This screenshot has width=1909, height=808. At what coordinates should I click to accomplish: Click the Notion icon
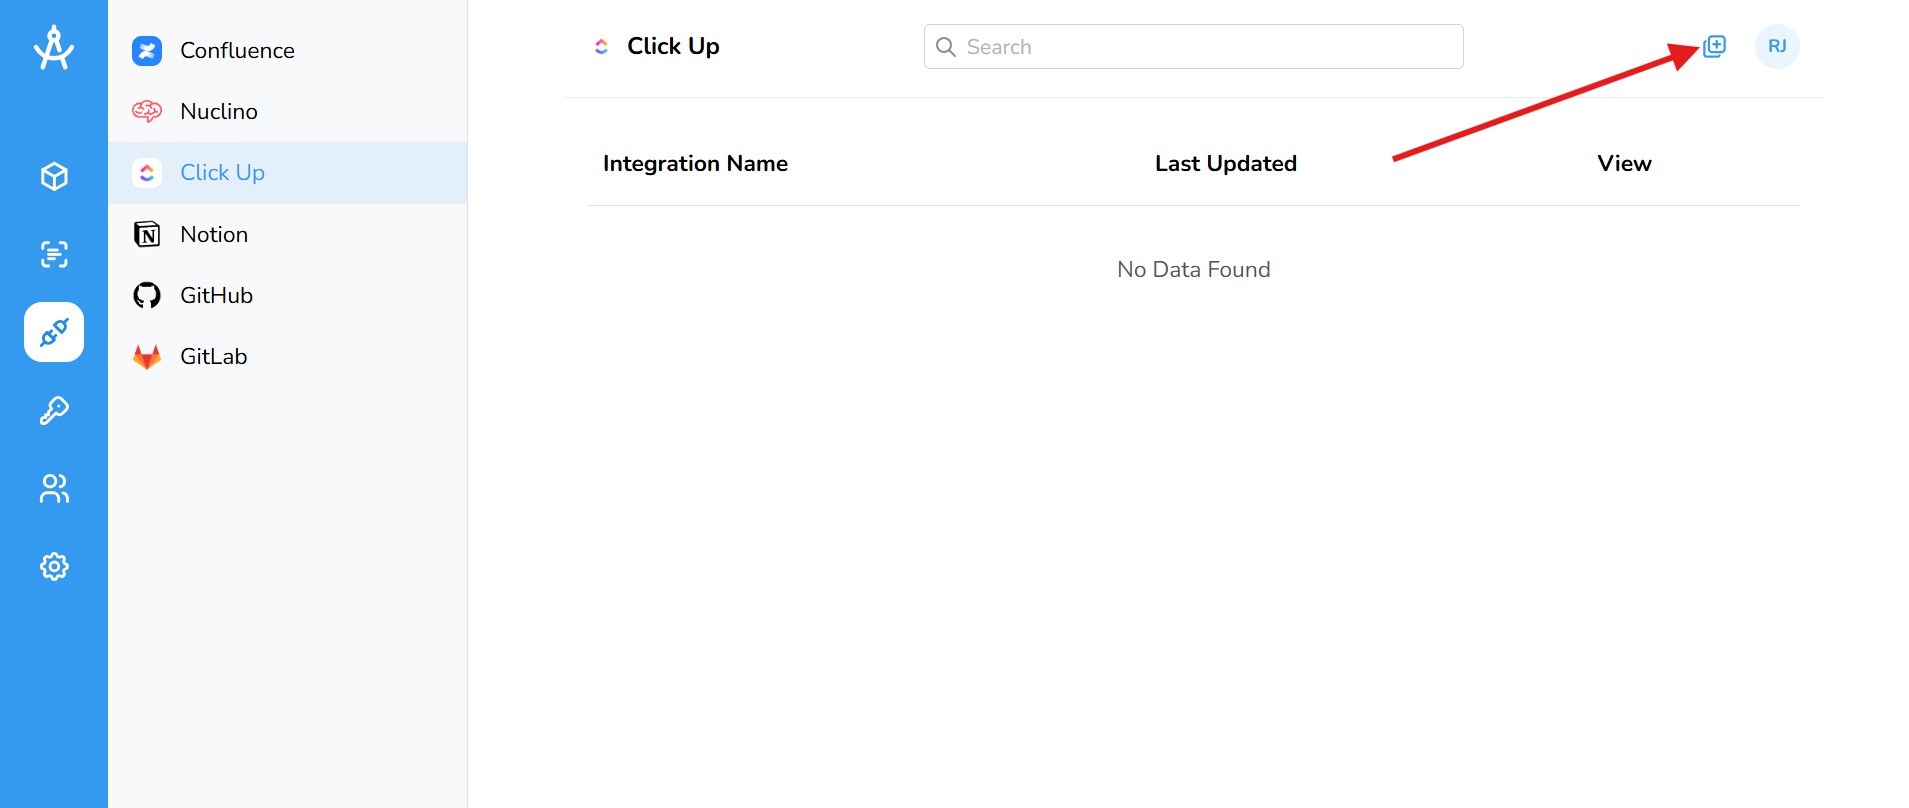pos(146,233)
